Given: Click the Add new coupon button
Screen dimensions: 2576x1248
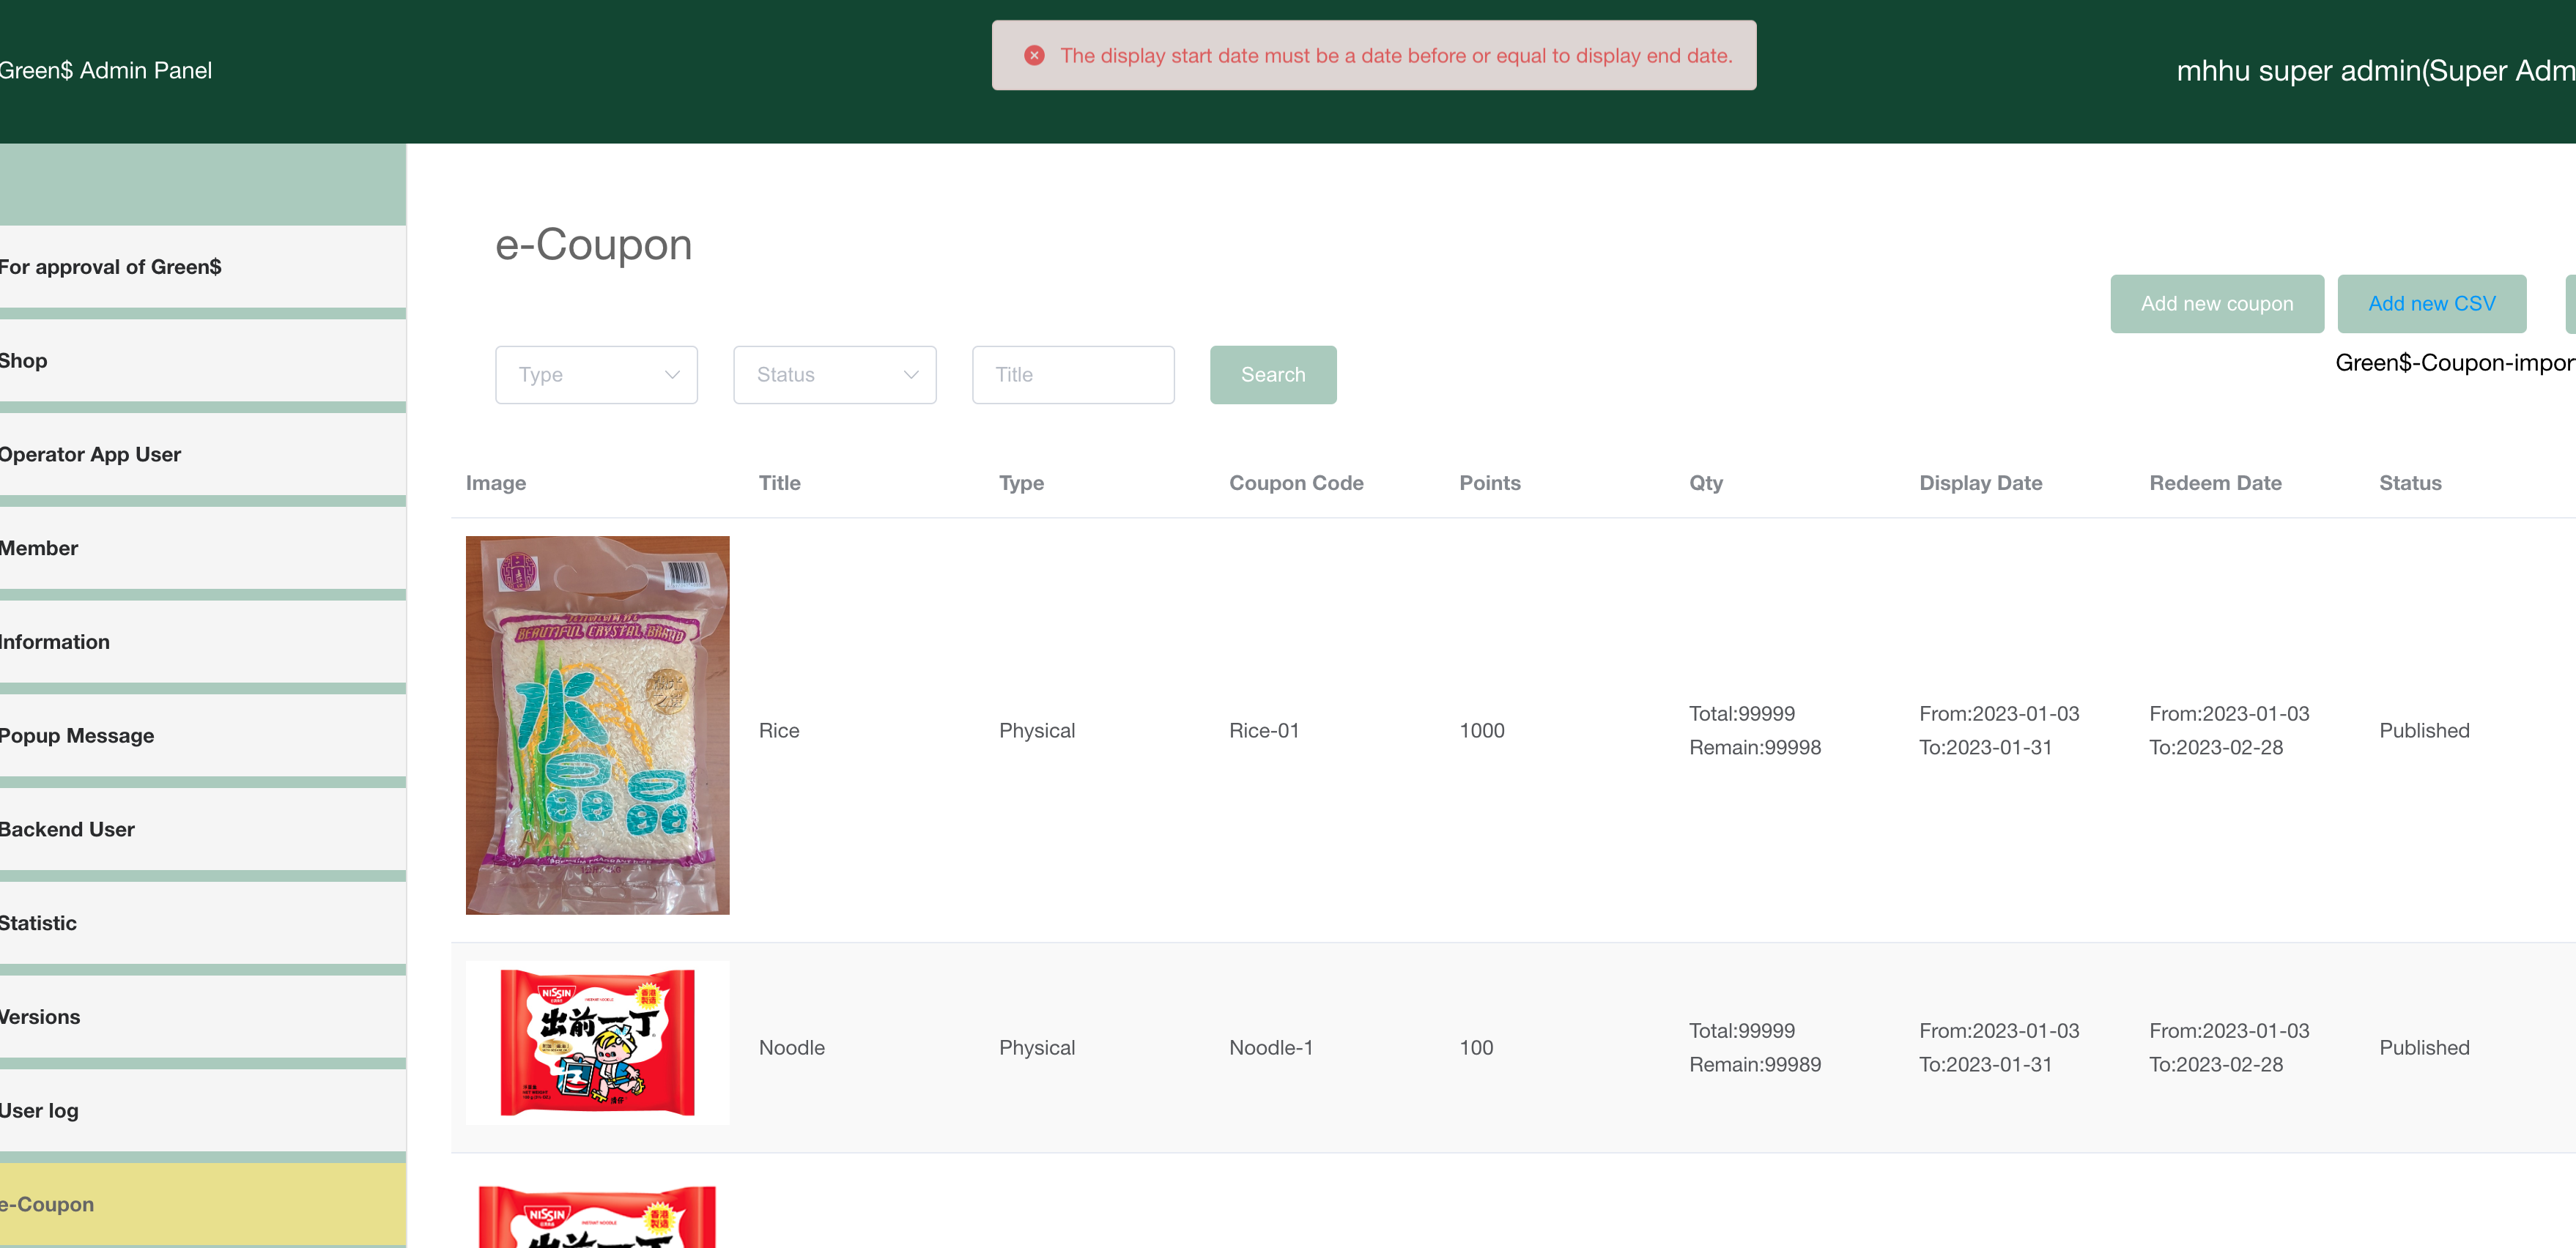Looking at the screenshot, I should (x=2216, y=304).
